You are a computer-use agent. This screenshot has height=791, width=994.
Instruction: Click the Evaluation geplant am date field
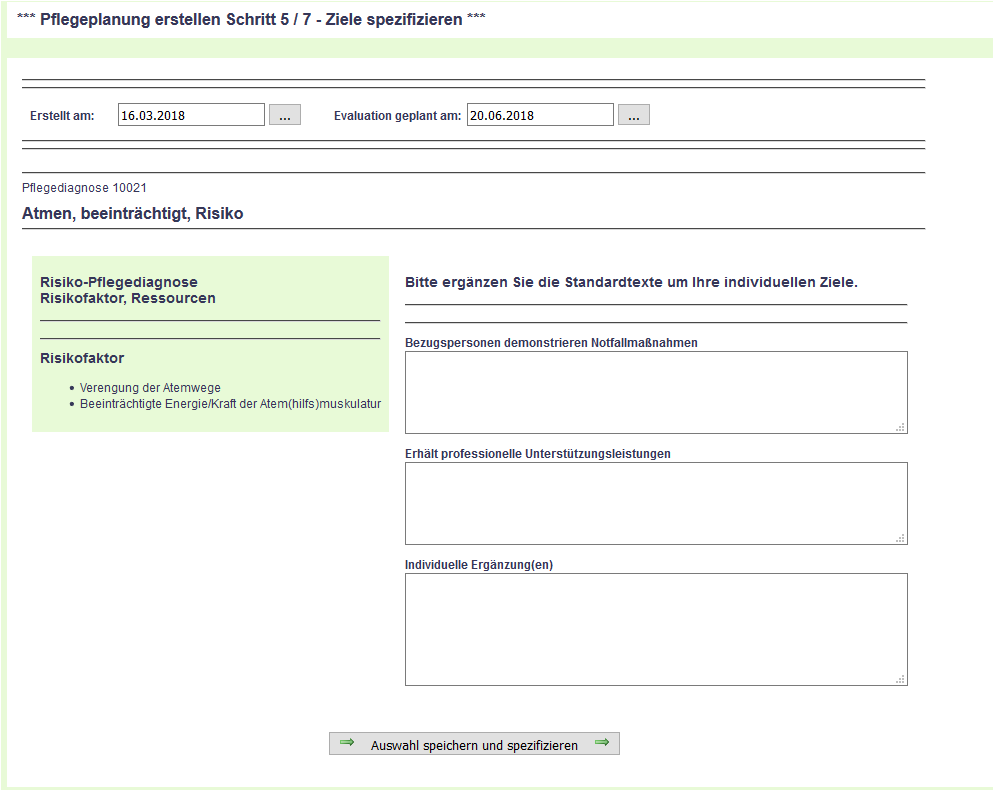click(540, 115)
